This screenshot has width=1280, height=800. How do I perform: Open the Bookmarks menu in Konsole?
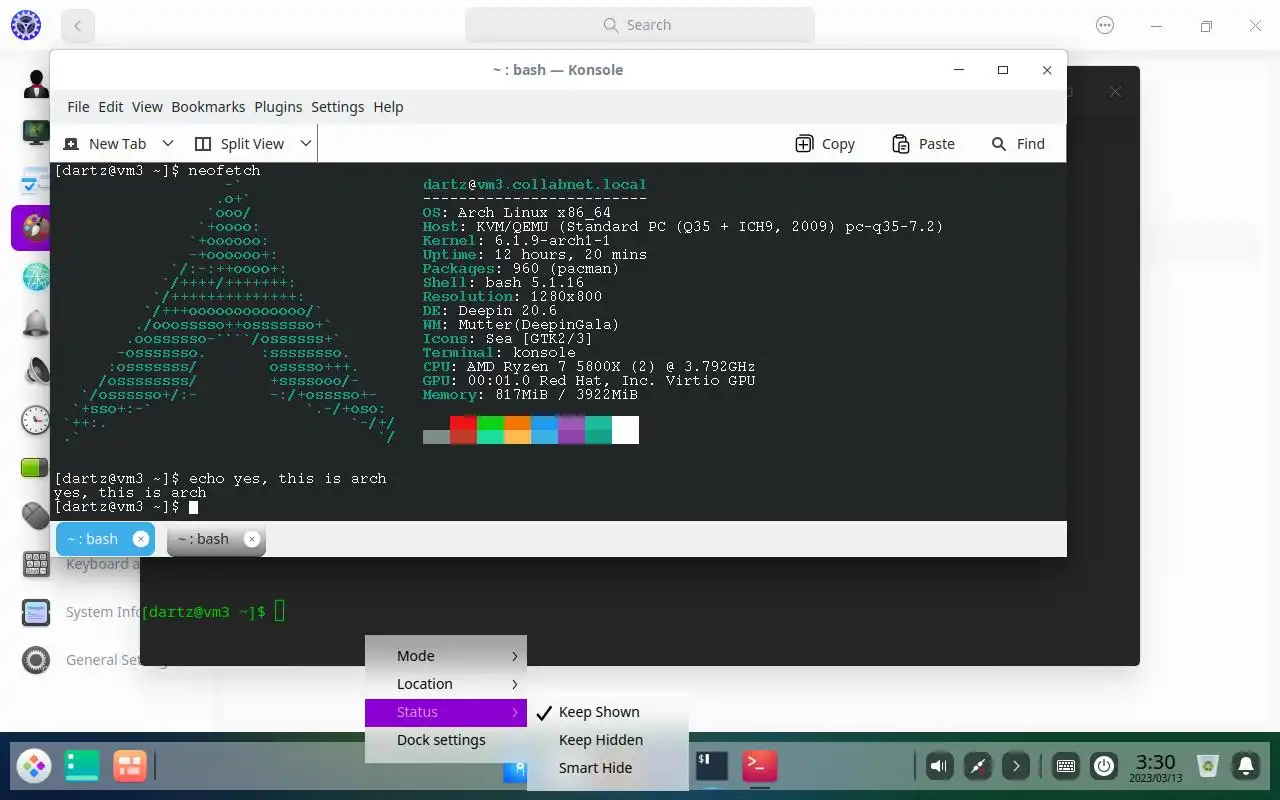(x=208, y=107)
